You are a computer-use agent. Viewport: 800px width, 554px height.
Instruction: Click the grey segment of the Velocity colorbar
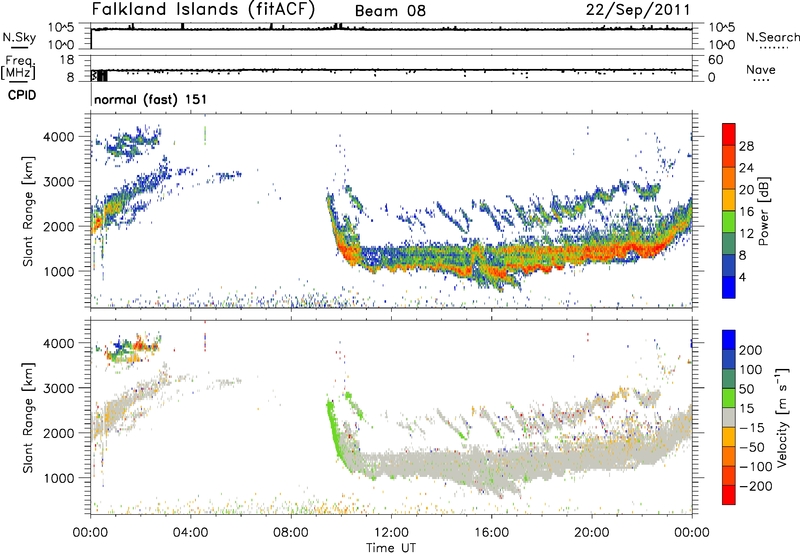[x=729, y=417]
